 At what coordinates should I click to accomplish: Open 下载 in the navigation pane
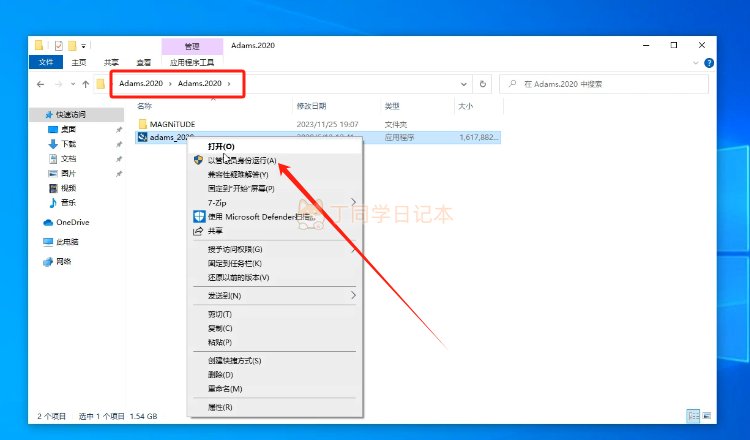pyautogui.click(x=68, y=144)
